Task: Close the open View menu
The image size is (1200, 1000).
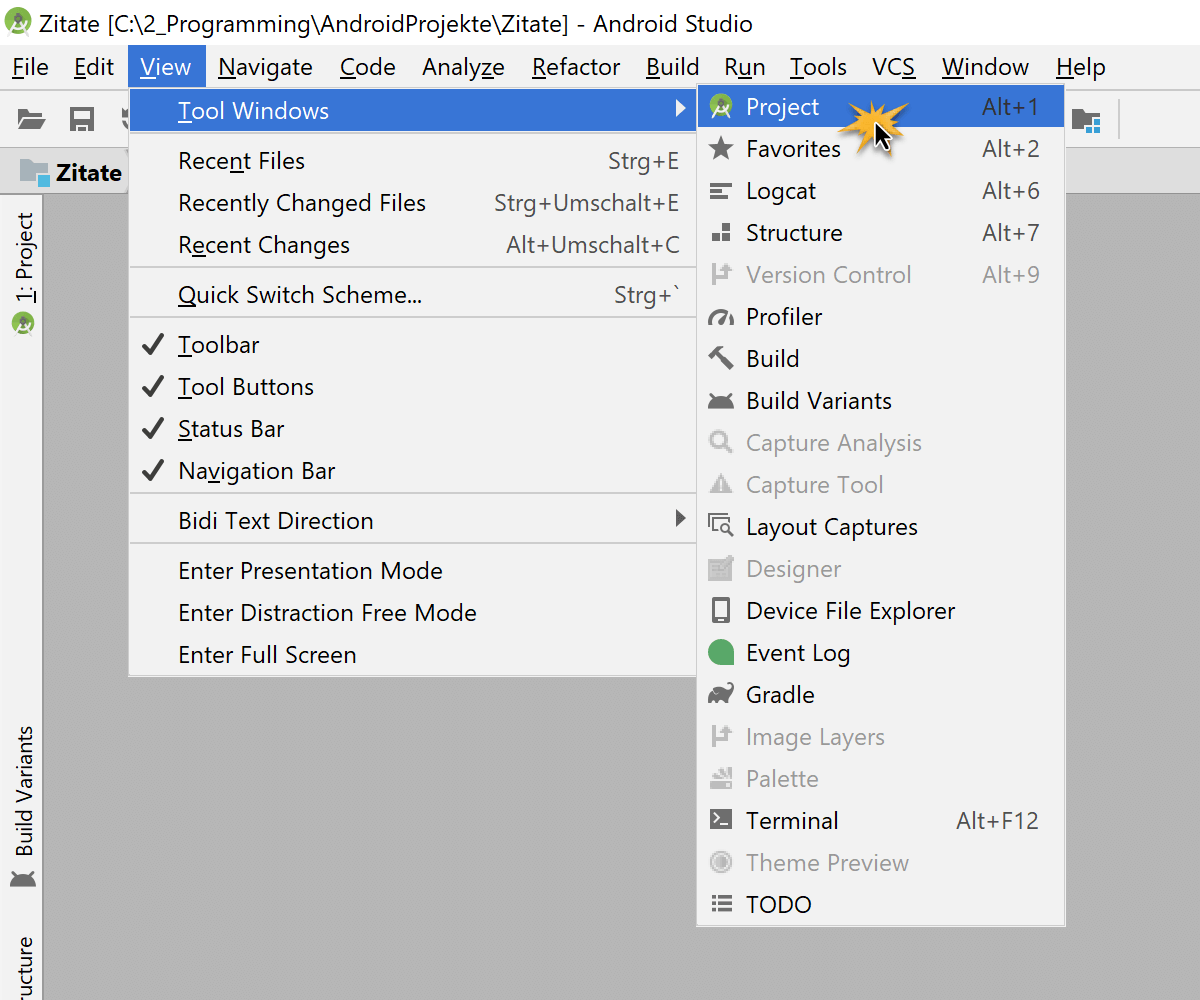Action: (x=166, y=67)
